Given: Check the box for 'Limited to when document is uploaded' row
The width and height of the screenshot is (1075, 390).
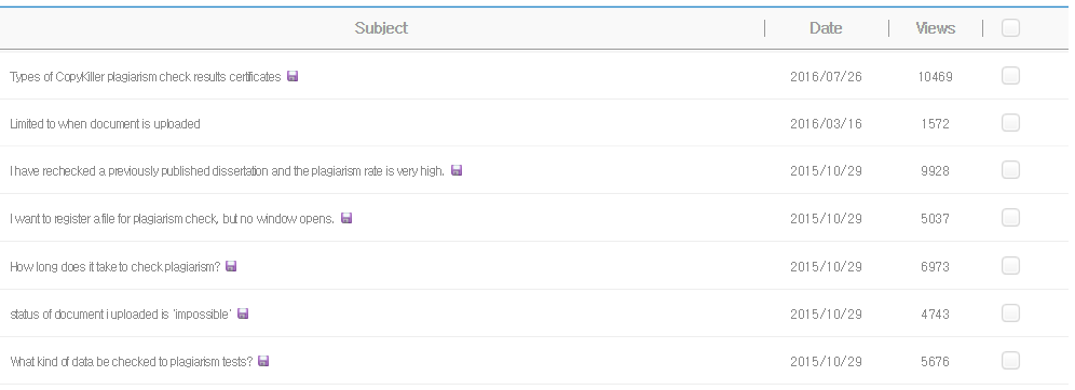Looking at the screenshot, I should pyautogui.click(x=1010, y=123).
